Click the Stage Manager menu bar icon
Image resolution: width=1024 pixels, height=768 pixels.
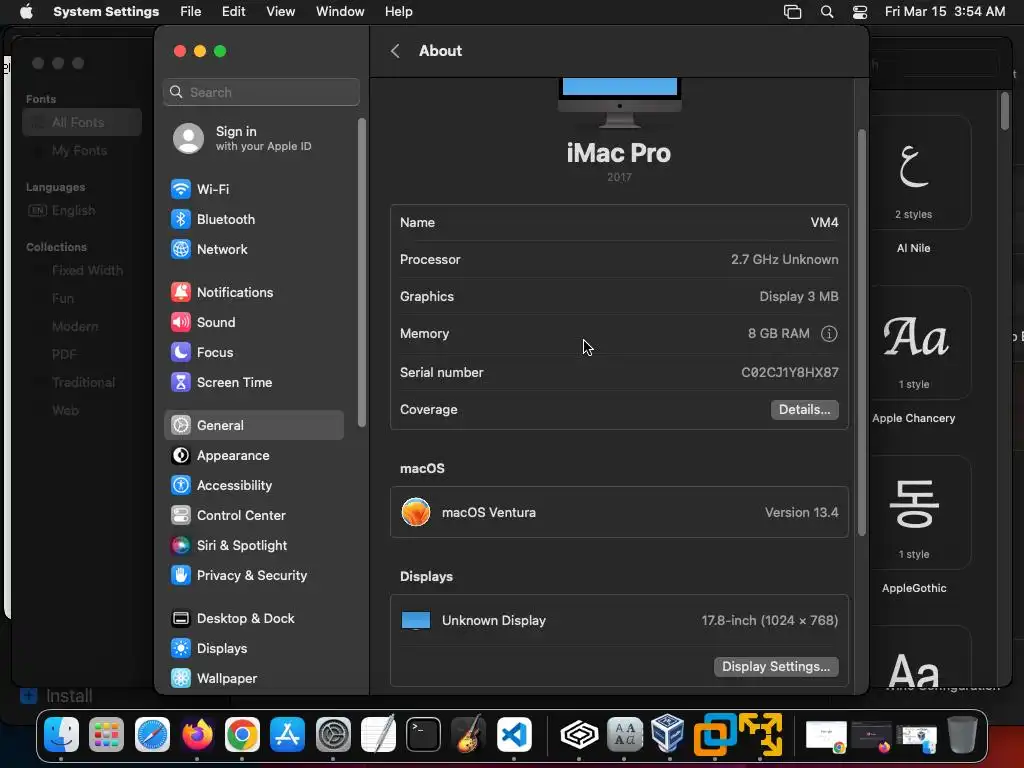[792, 12]
